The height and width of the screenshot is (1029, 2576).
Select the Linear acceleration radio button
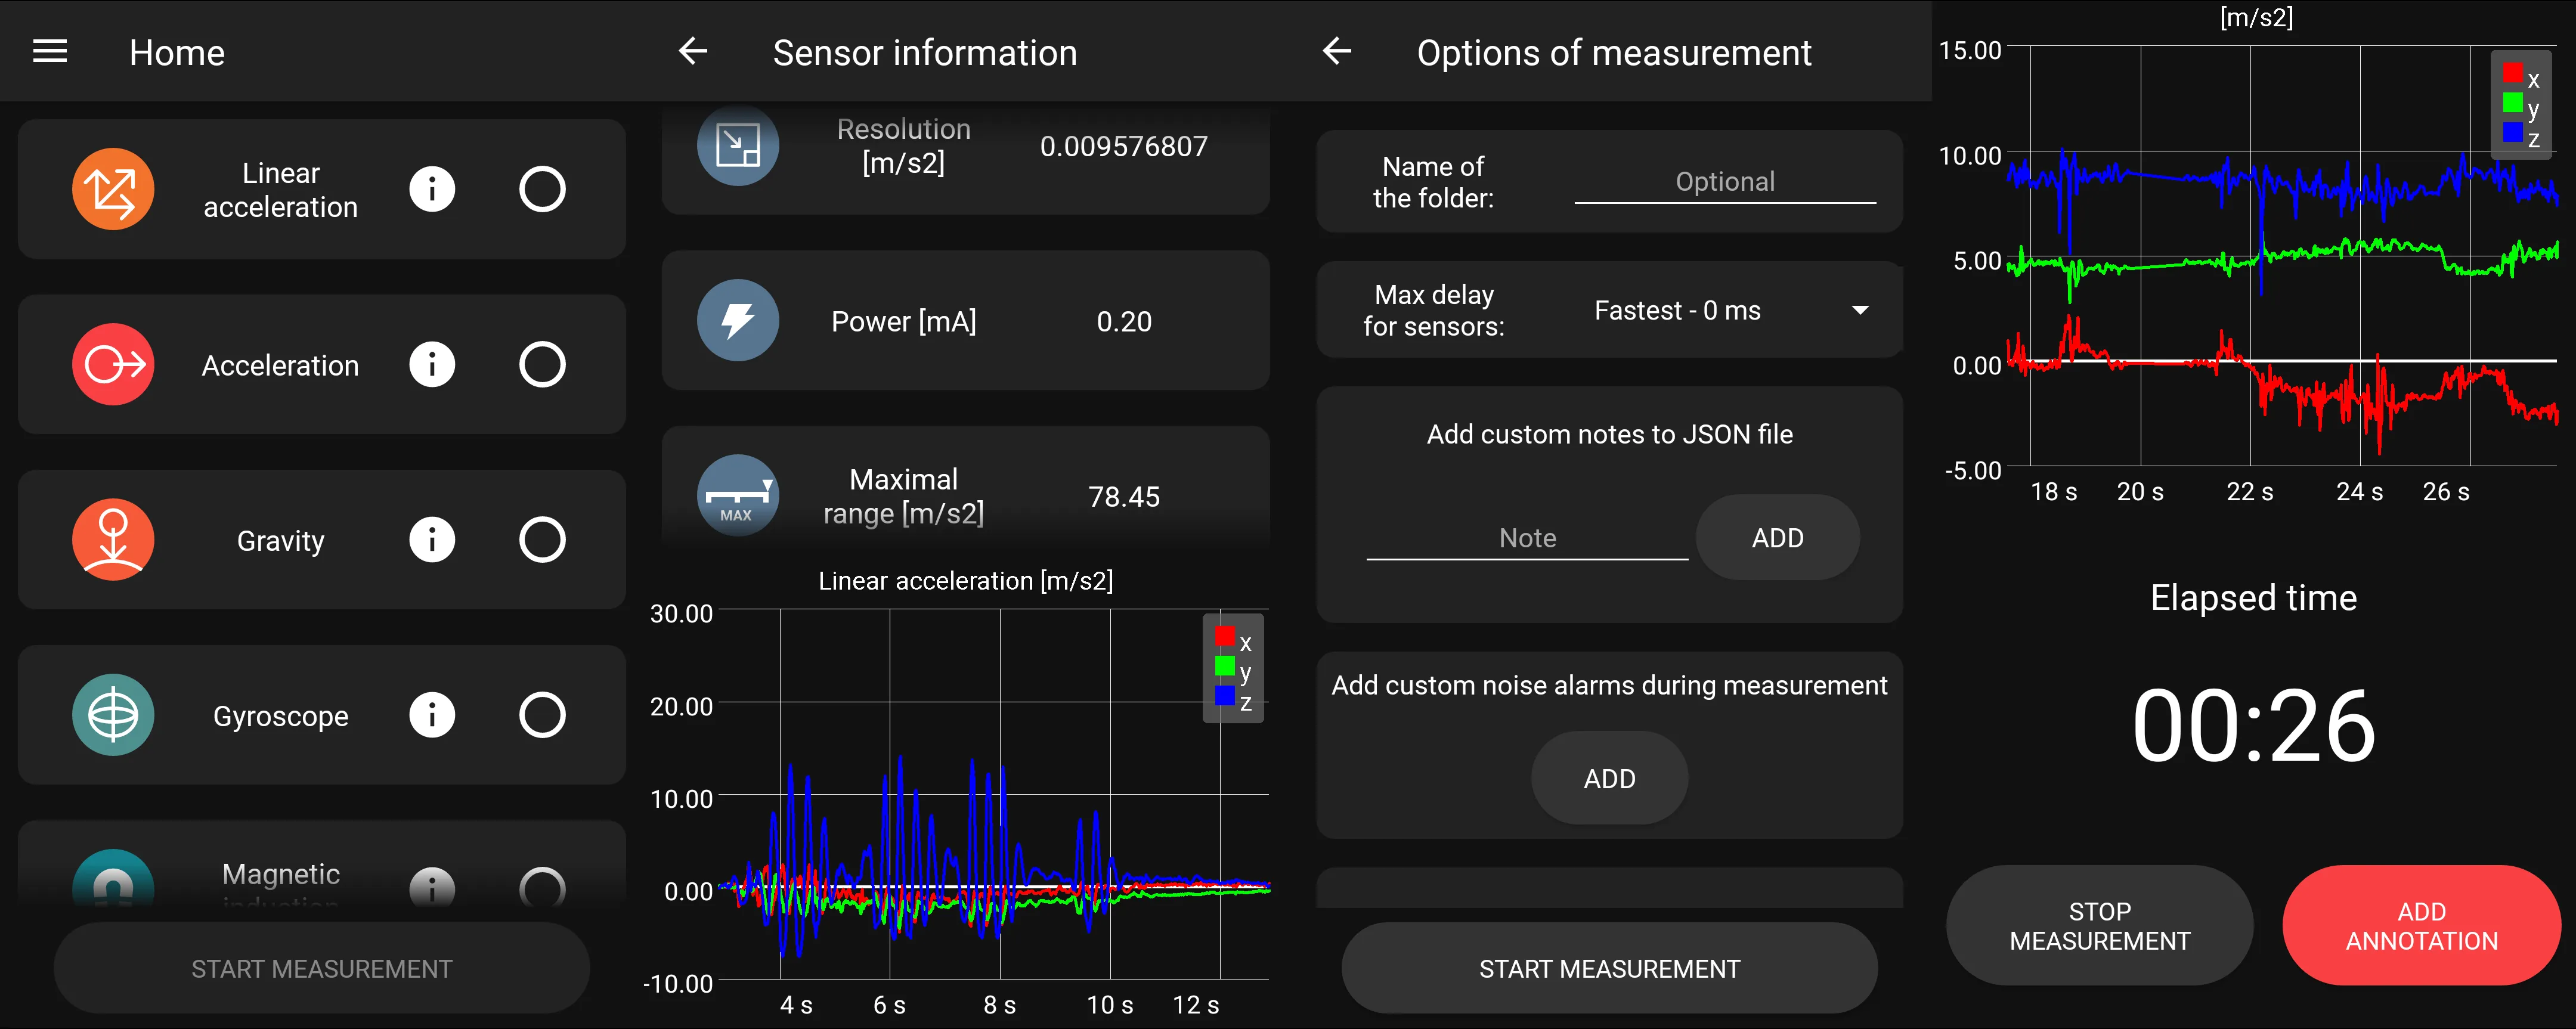(542, 189)
